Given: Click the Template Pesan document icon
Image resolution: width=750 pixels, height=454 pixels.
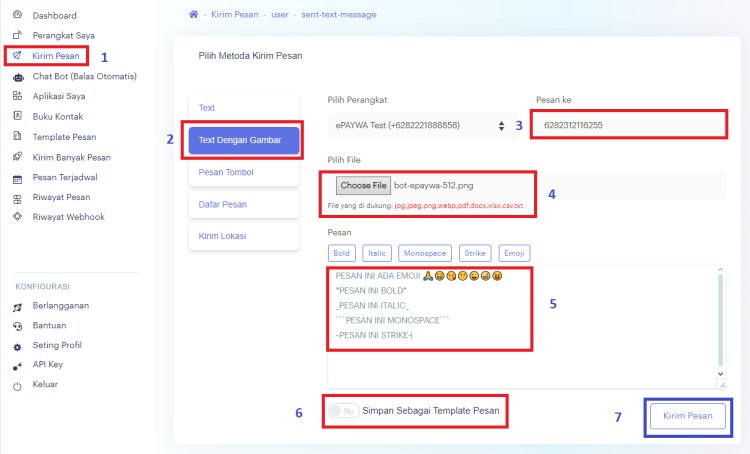Looking at the screenshot, I should click(x=18, y=136).
